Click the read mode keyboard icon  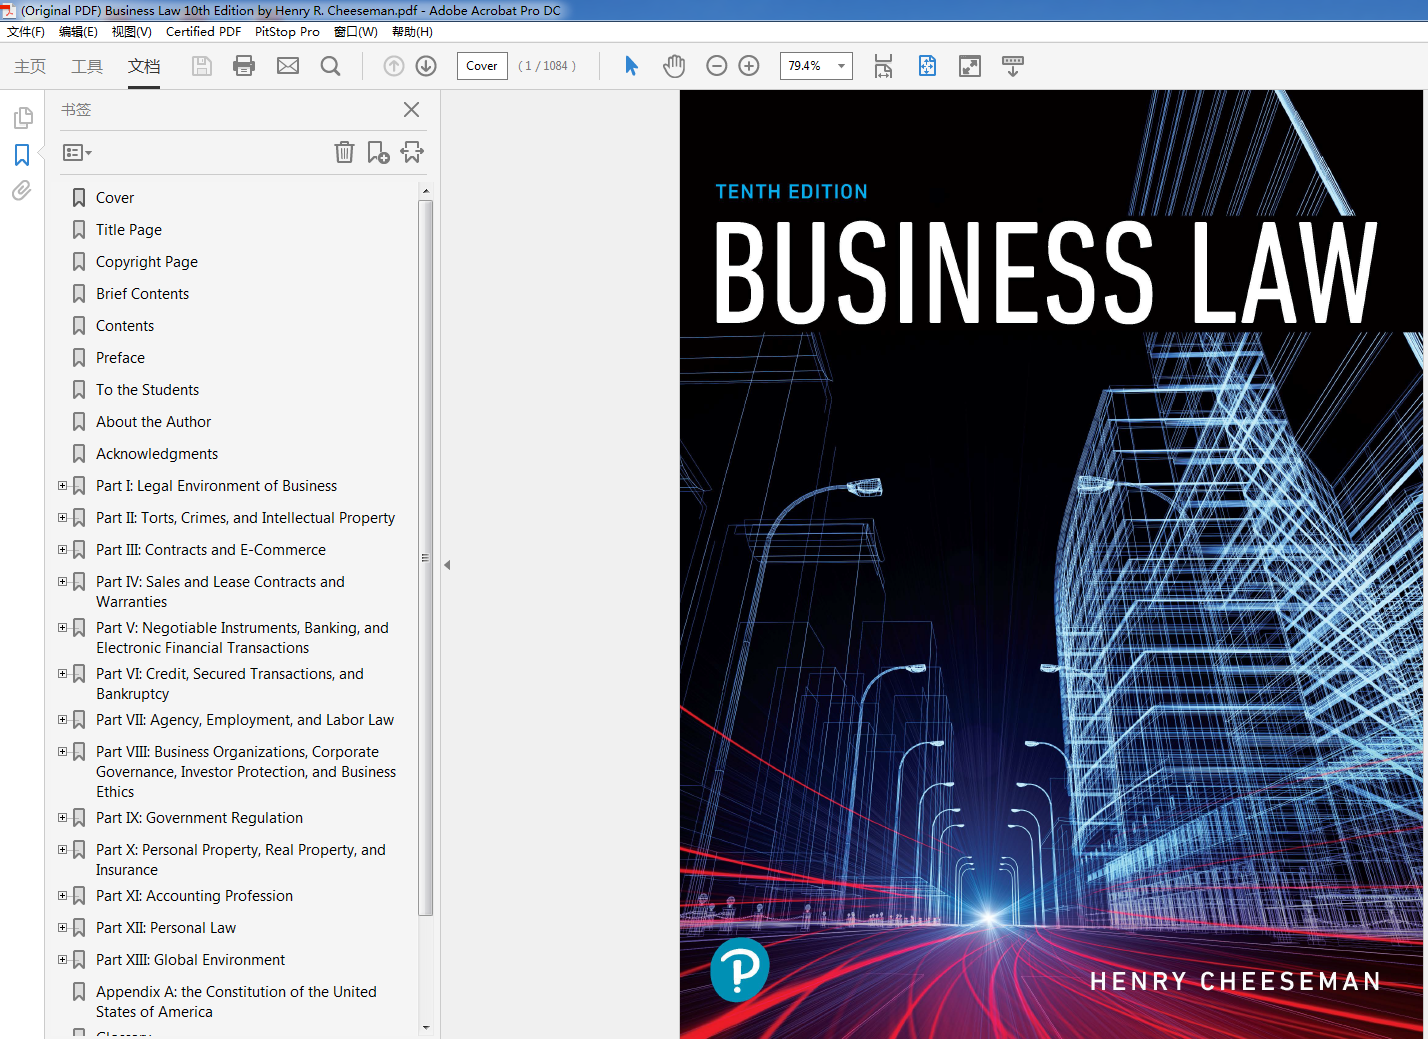(1013, 66)
